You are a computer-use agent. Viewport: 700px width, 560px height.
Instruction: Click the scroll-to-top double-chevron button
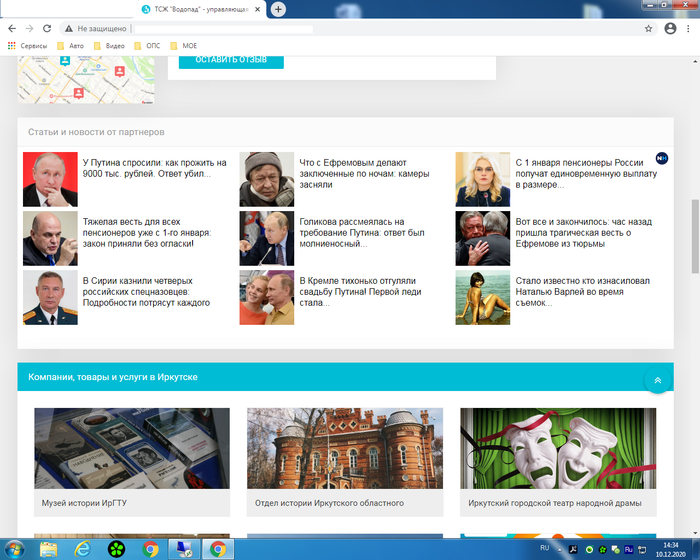click(658, 380)
